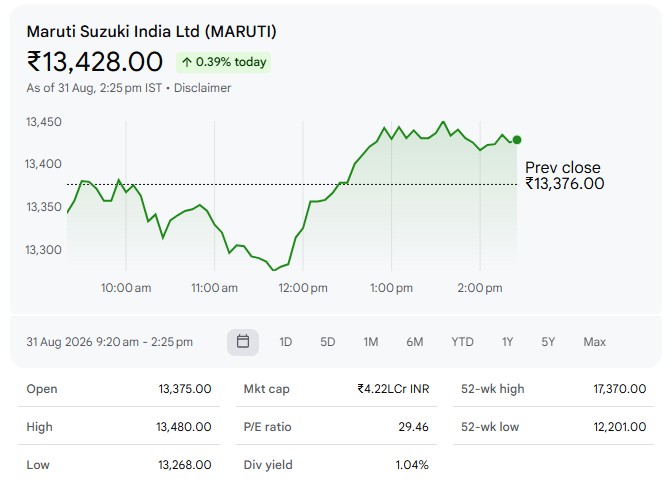This screenshot has height=485, width=672.
Task: Show the YTD chart range
Action: (x=462, y=342)
